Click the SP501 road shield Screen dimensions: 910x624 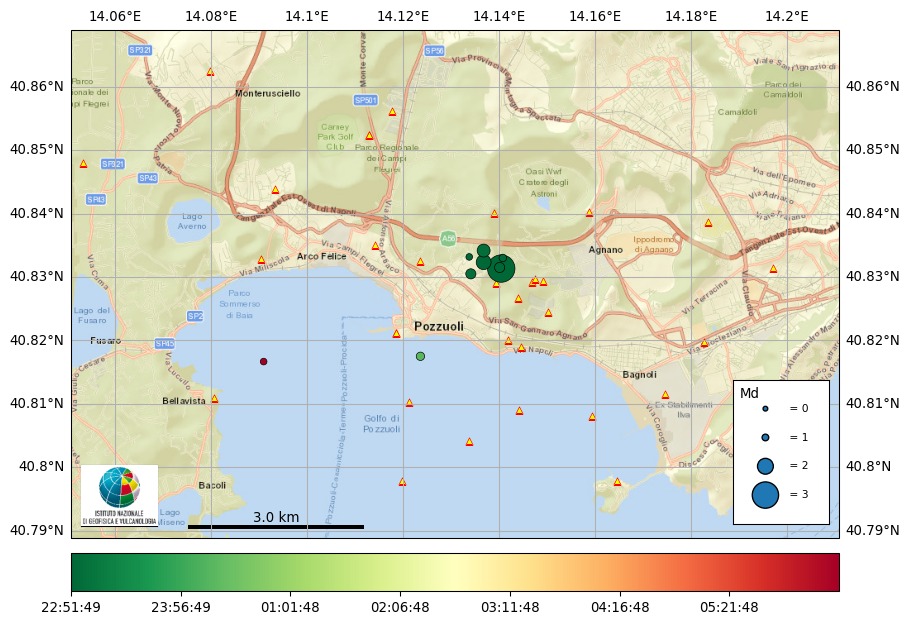[x=366, y=100]
